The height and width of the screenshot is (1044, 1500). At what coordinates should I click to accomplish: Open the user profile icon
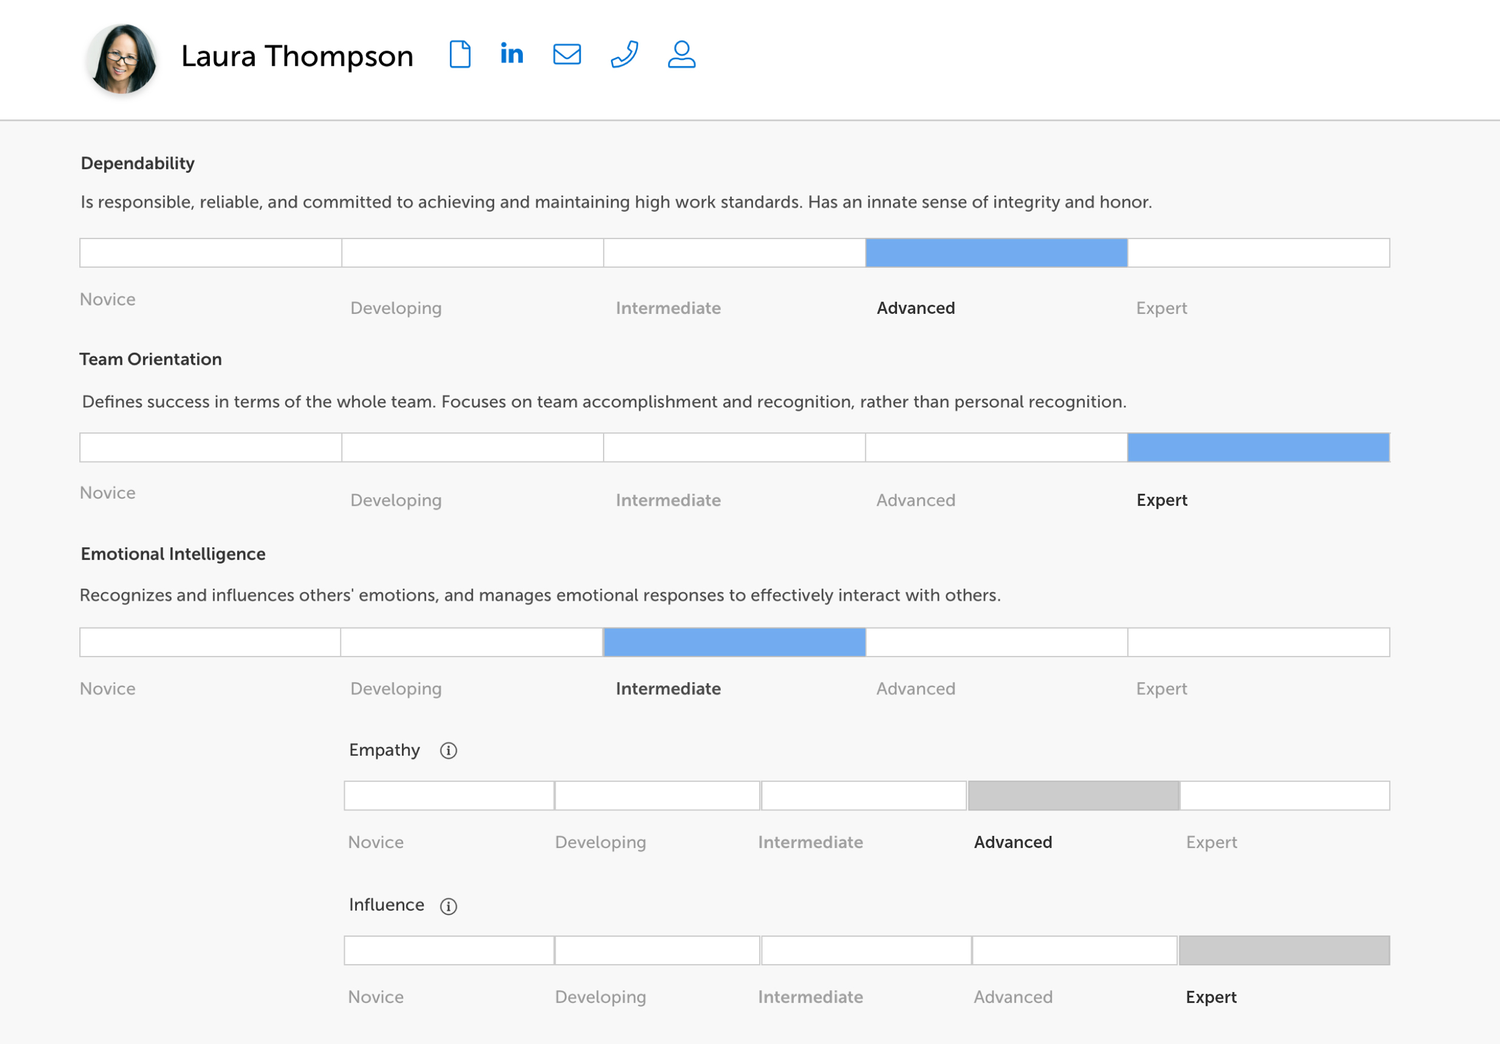(x=681, y=54)
